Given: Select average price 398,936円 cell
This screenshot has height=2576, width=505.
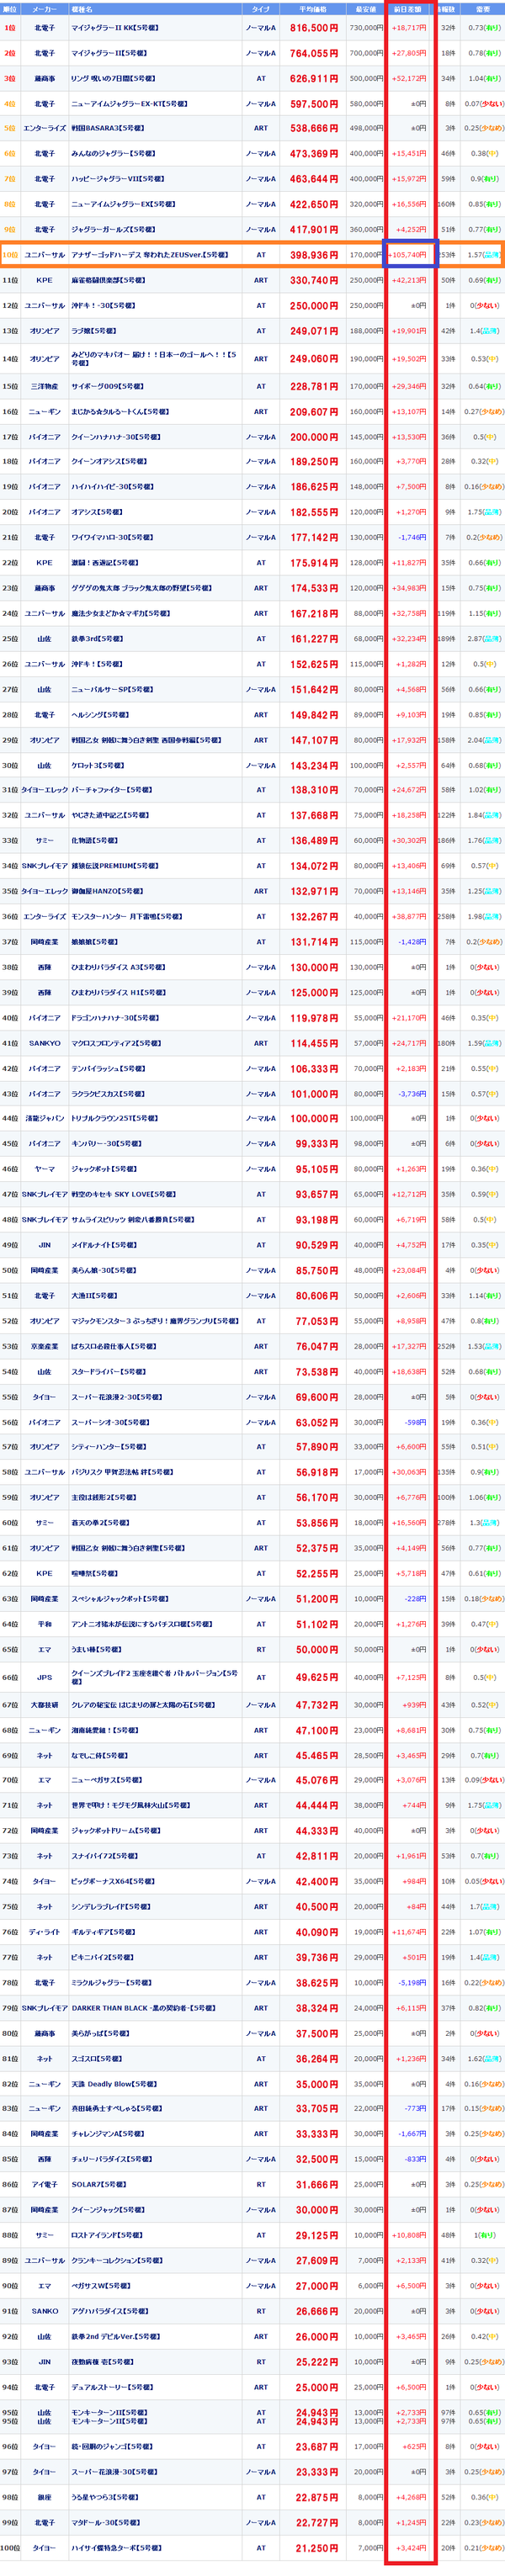Looking at the screenshot, I should (313, 255).
